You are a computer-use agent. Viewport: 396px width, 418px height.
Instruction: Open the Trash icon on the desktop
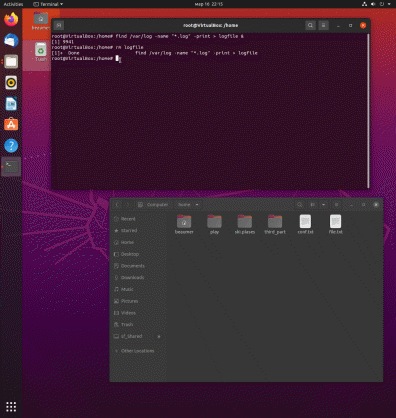pyautogui.click(x=41, y=52)
